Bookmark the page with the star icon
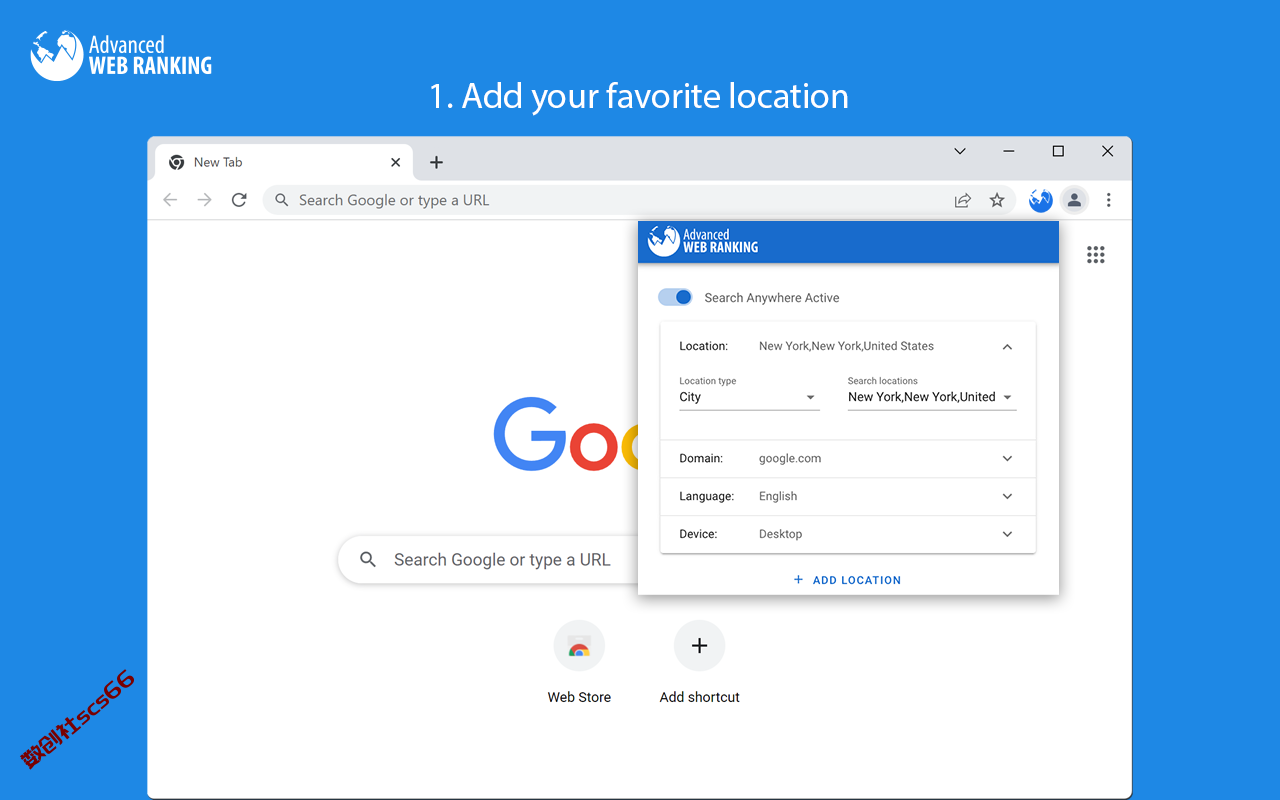 (x=997, y=200)
